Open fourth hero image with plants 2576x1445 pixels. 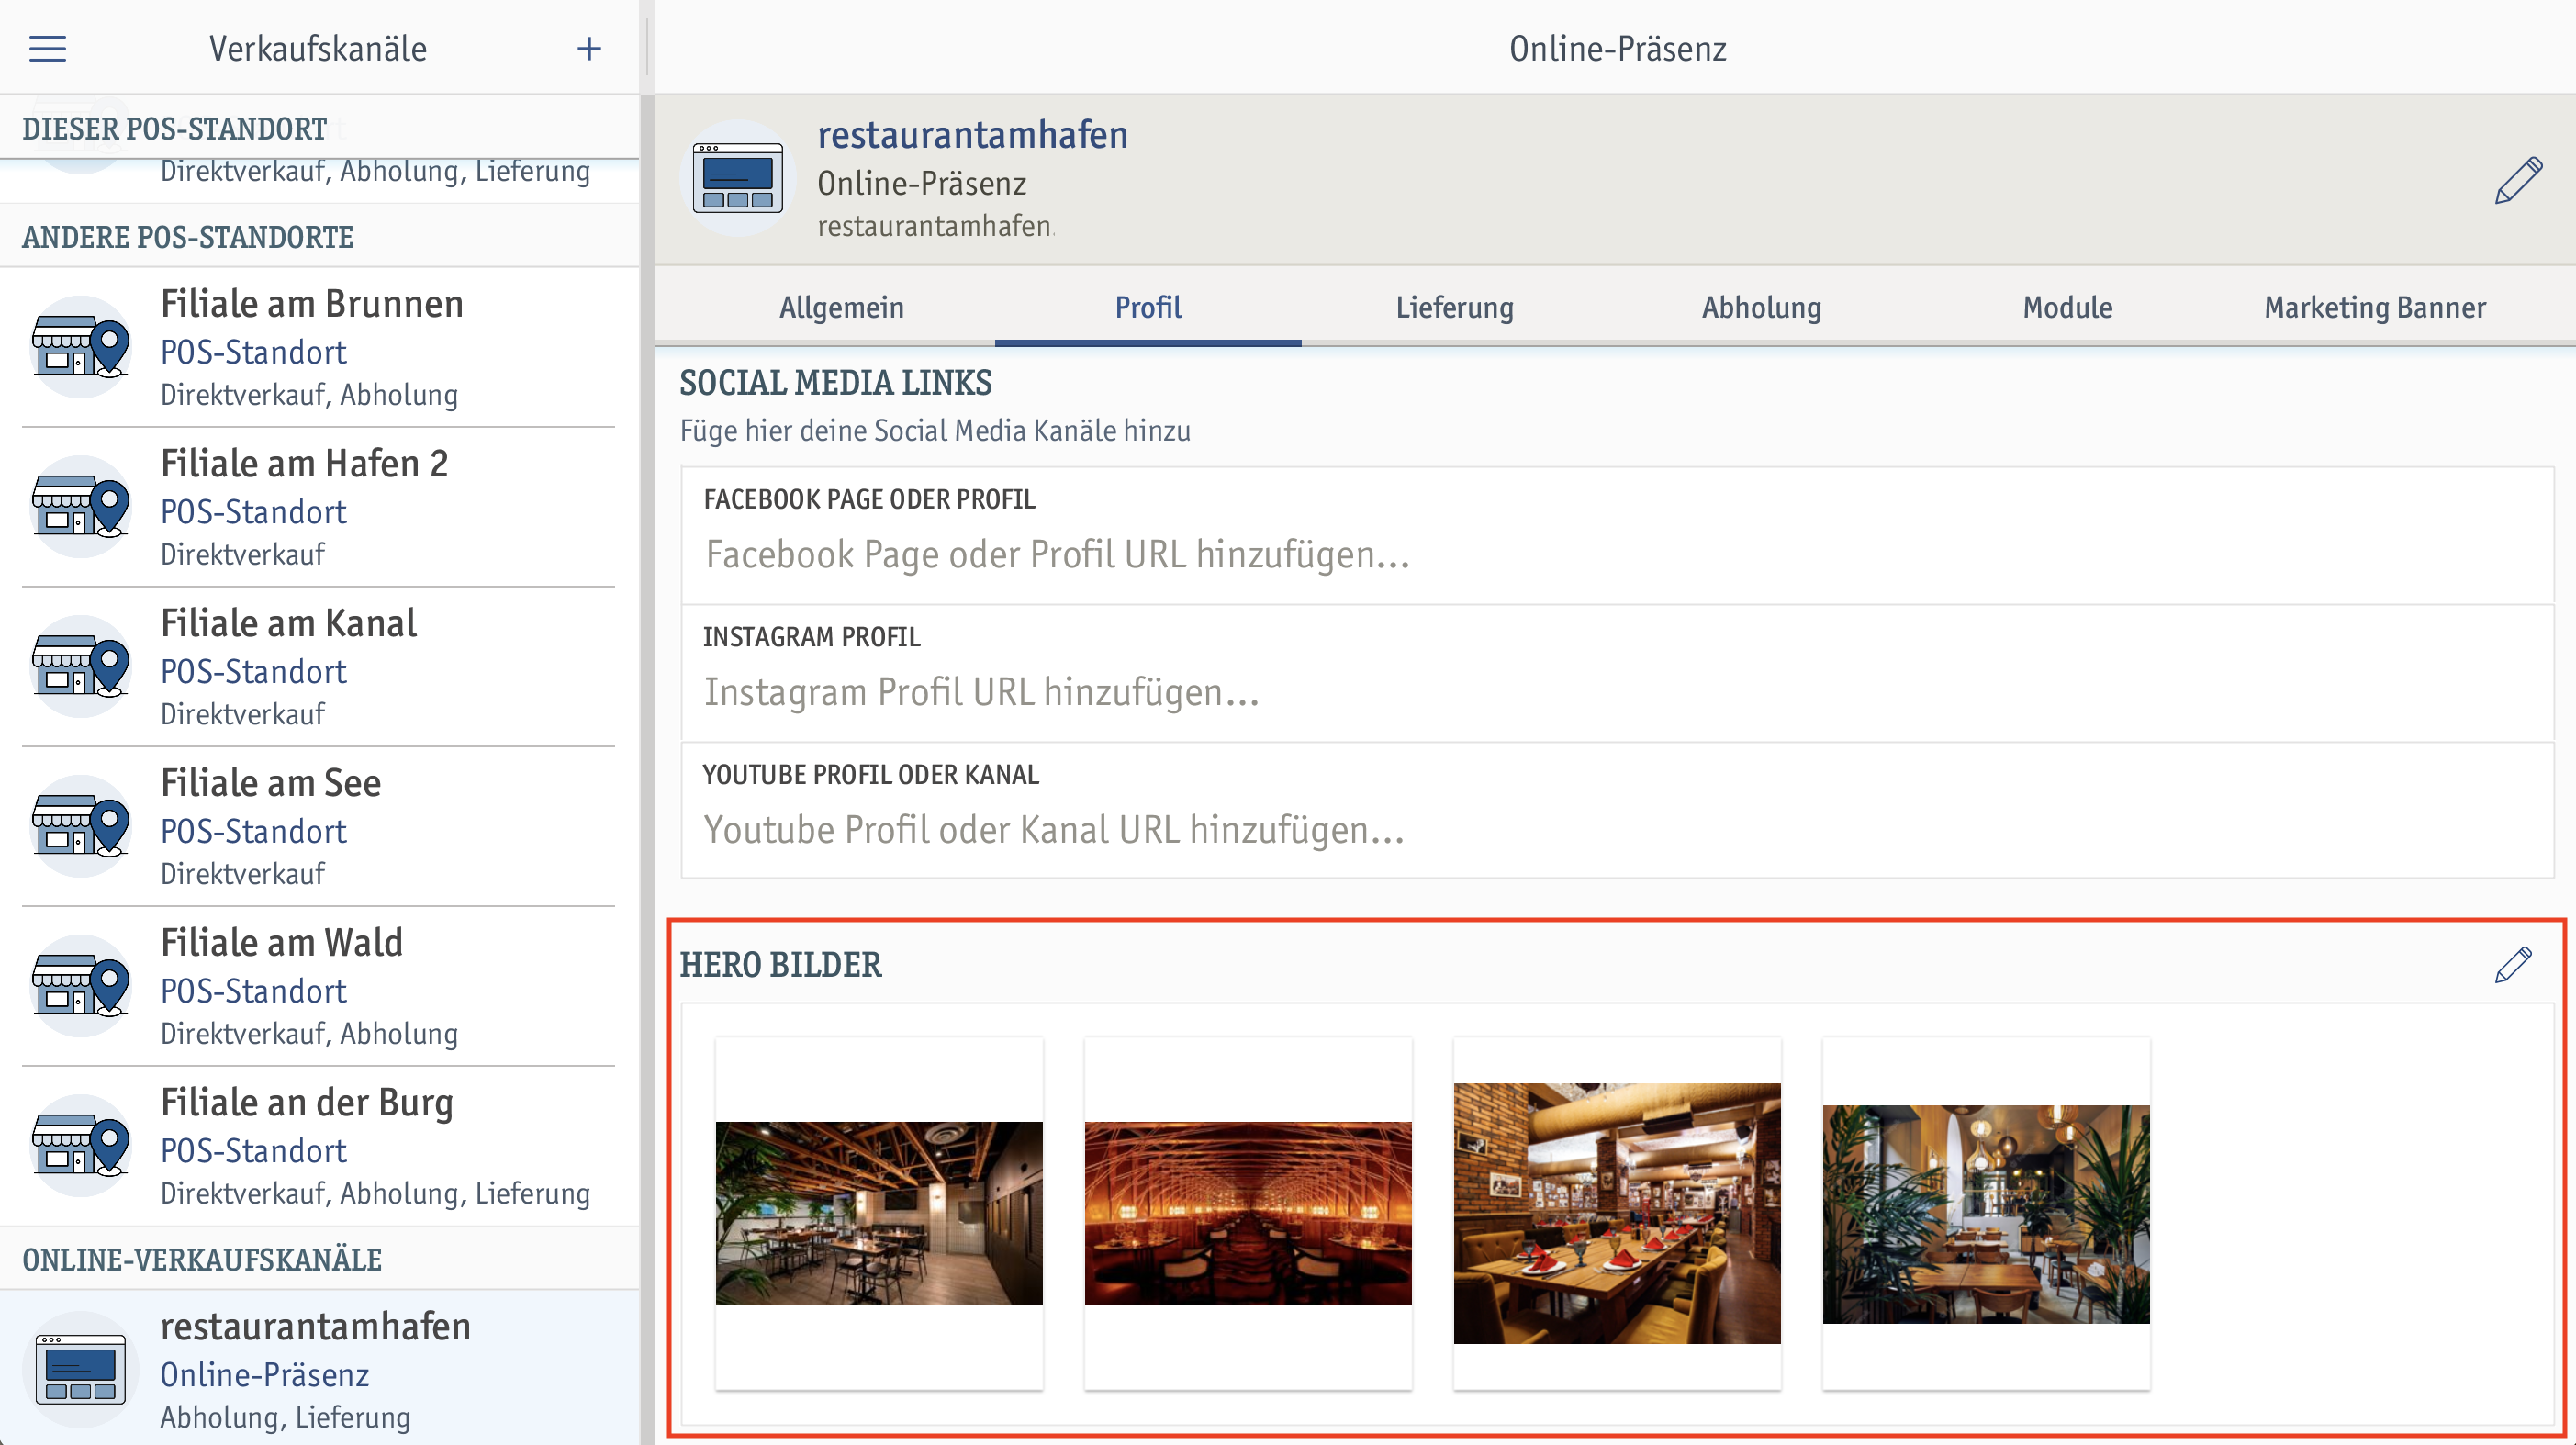[1986, 1214]
